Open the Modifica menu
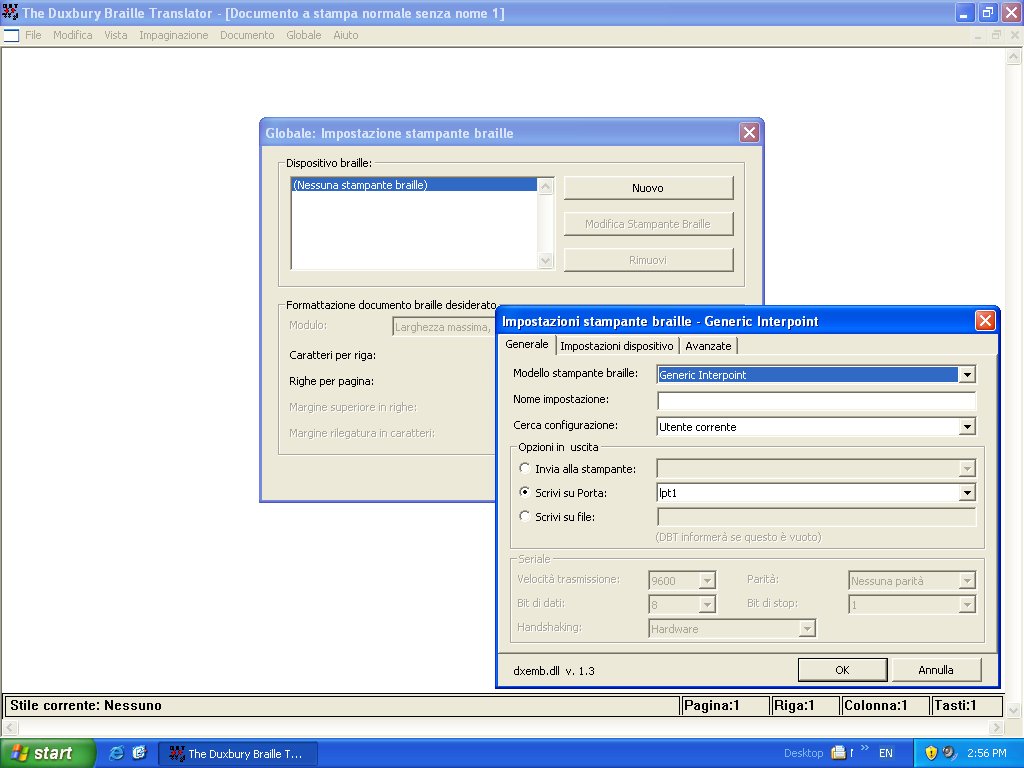This screenshot has width=1024, height=768. [72, 35]
